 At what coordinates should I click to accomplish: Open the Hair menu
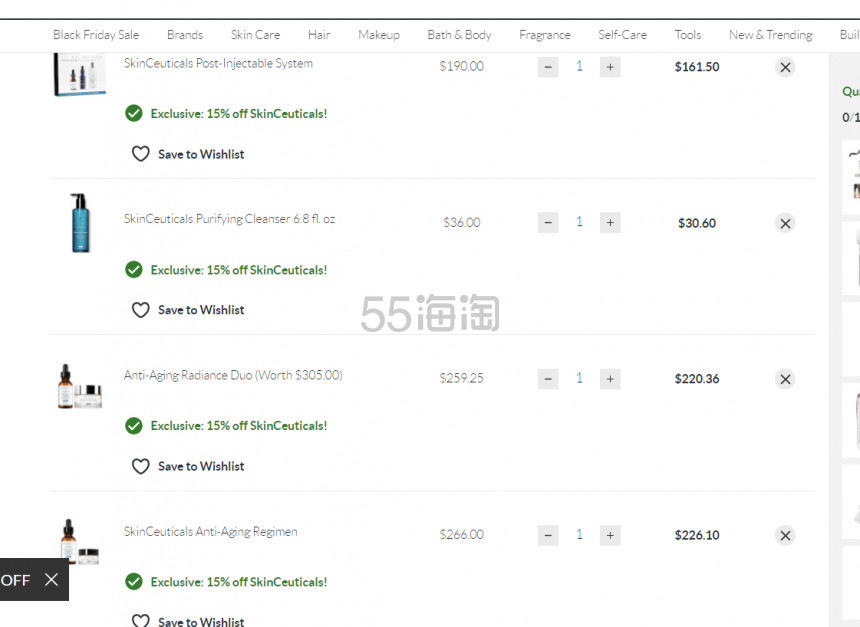(x=319, y=35)
